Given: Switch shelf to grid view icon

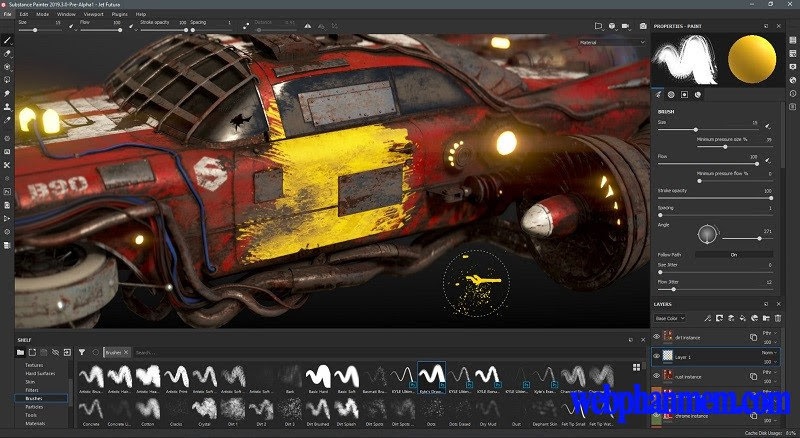Looking at the screenshot, I should tap(636, 367).
